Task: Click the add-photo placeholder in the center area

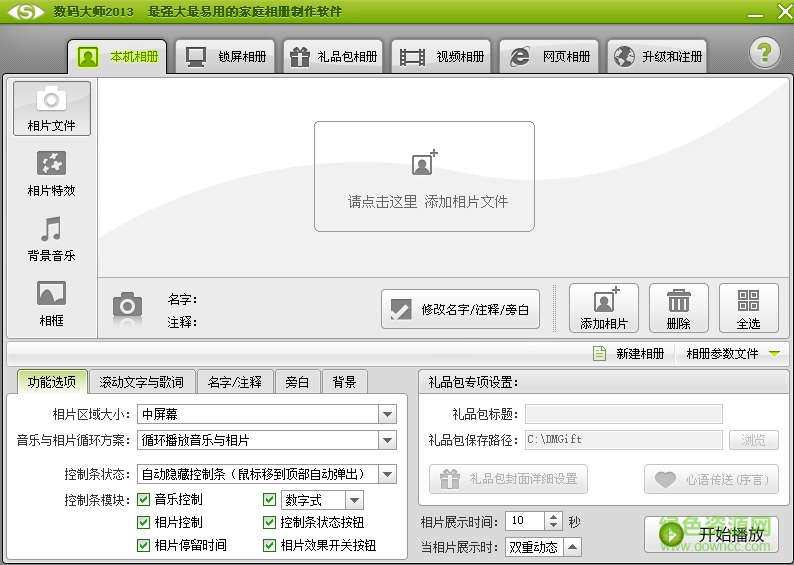Action: pos(424,176)
